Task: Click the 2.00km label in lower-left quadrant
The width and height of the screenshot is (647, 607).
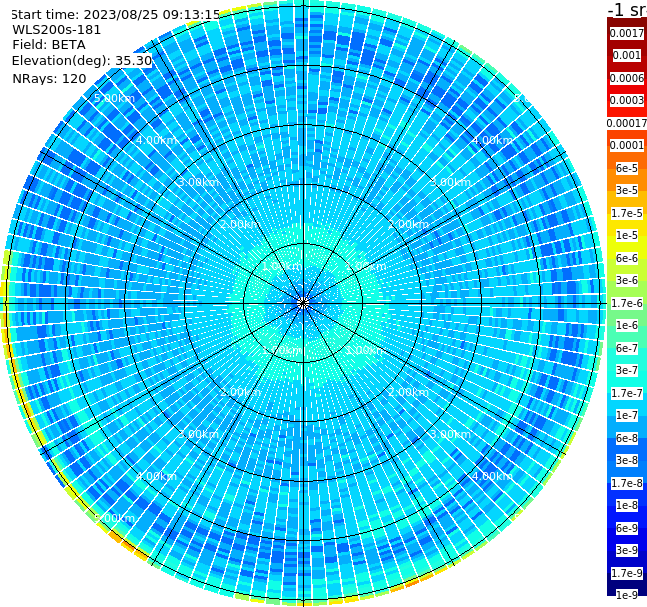Action: 241,392
